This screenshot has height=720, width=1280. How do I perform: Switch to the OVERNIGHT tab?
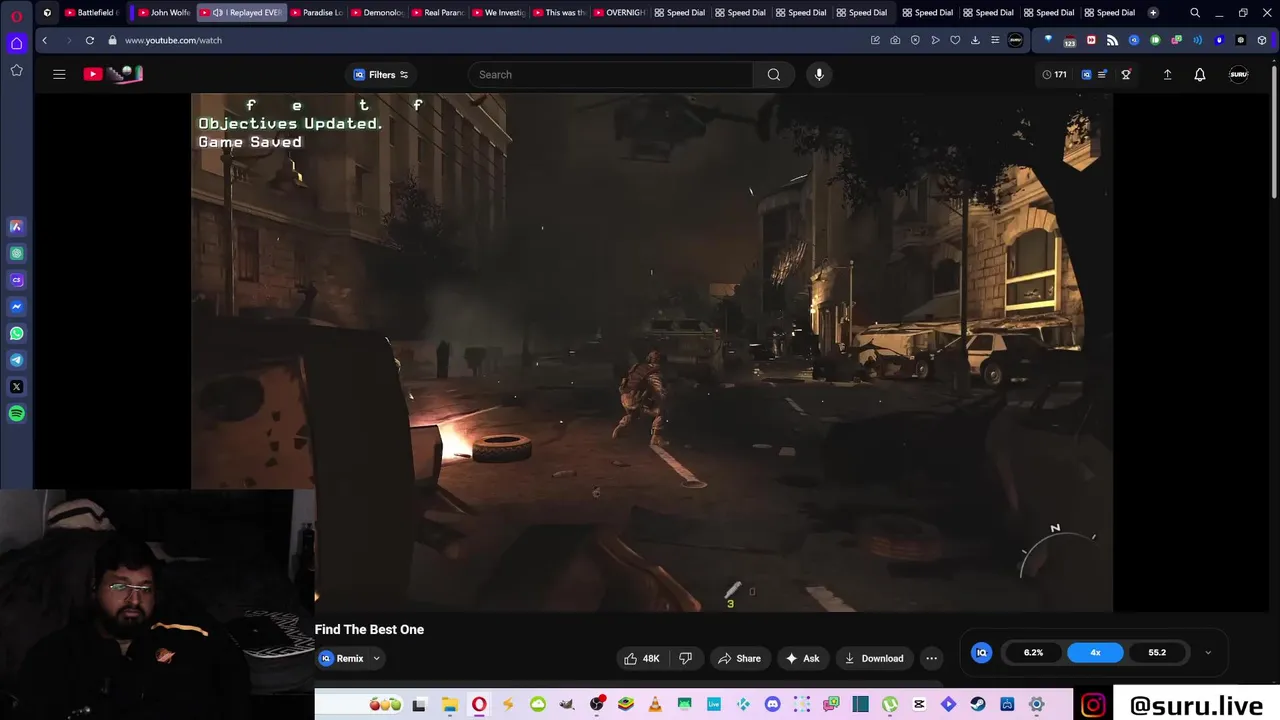click(x=620, y=12)
